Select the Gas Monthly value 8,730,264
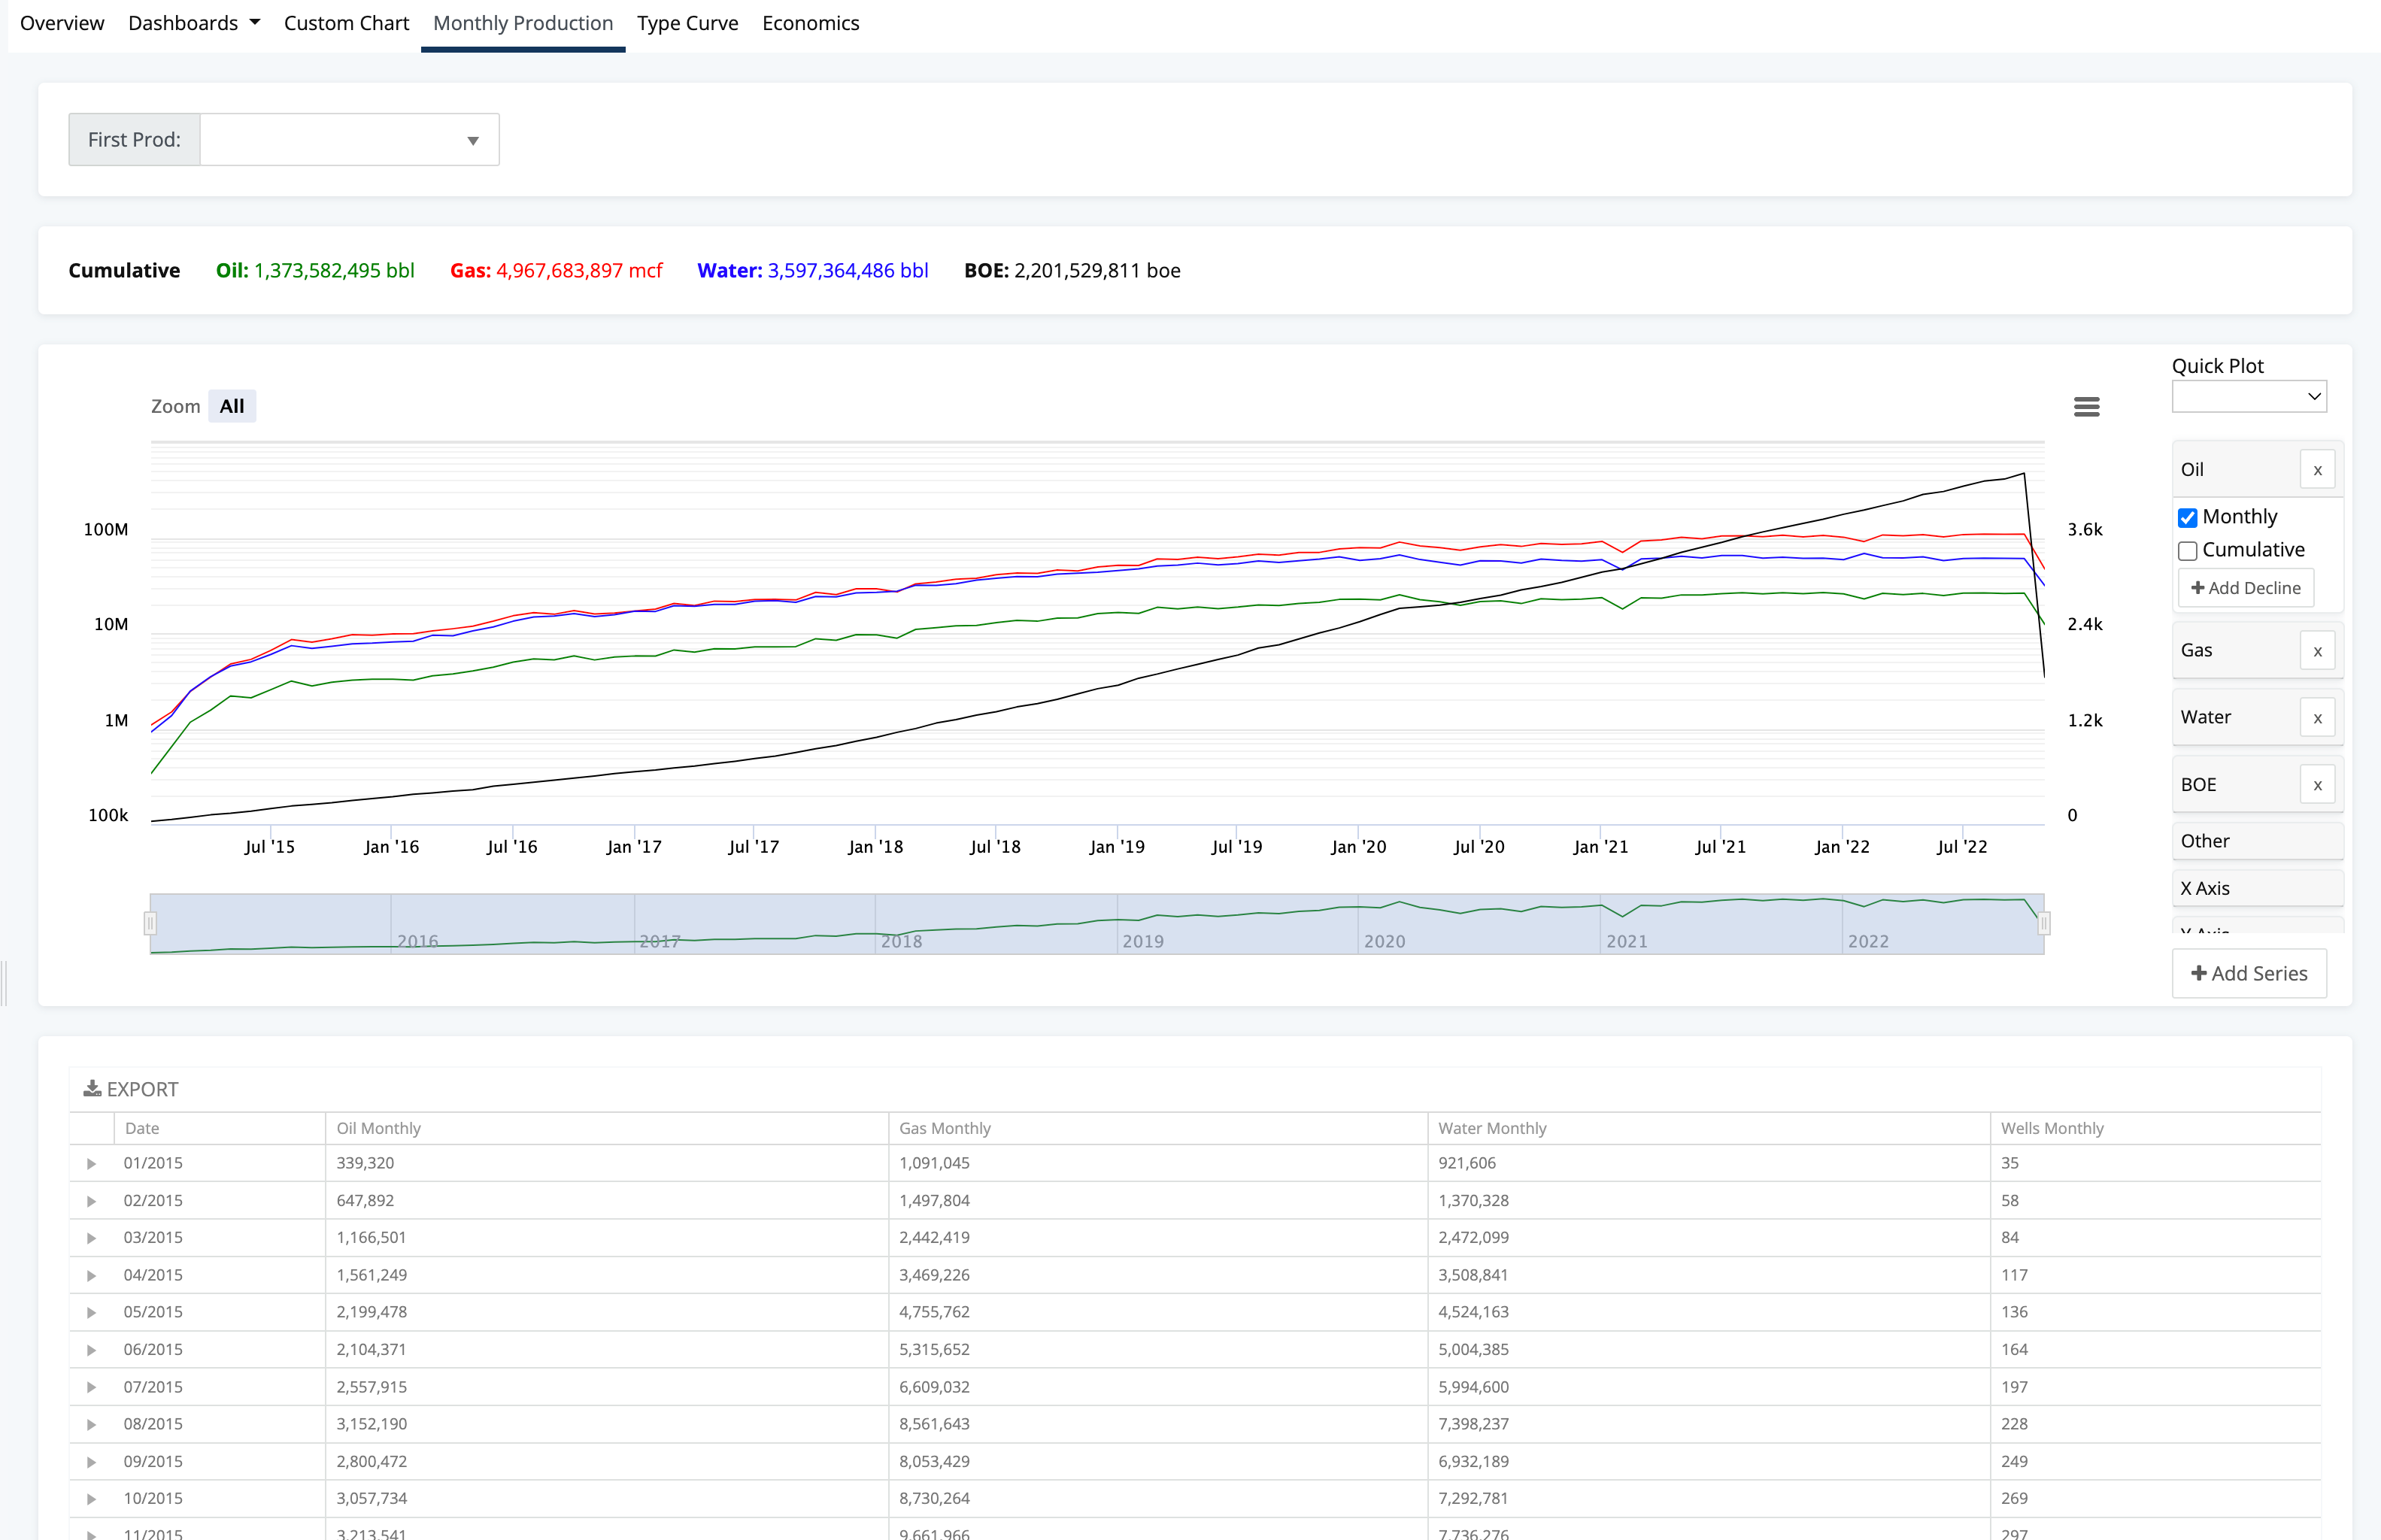Image resolution: width=2381 pixels, height=1540 pixels. click(x=934, y=1498)
